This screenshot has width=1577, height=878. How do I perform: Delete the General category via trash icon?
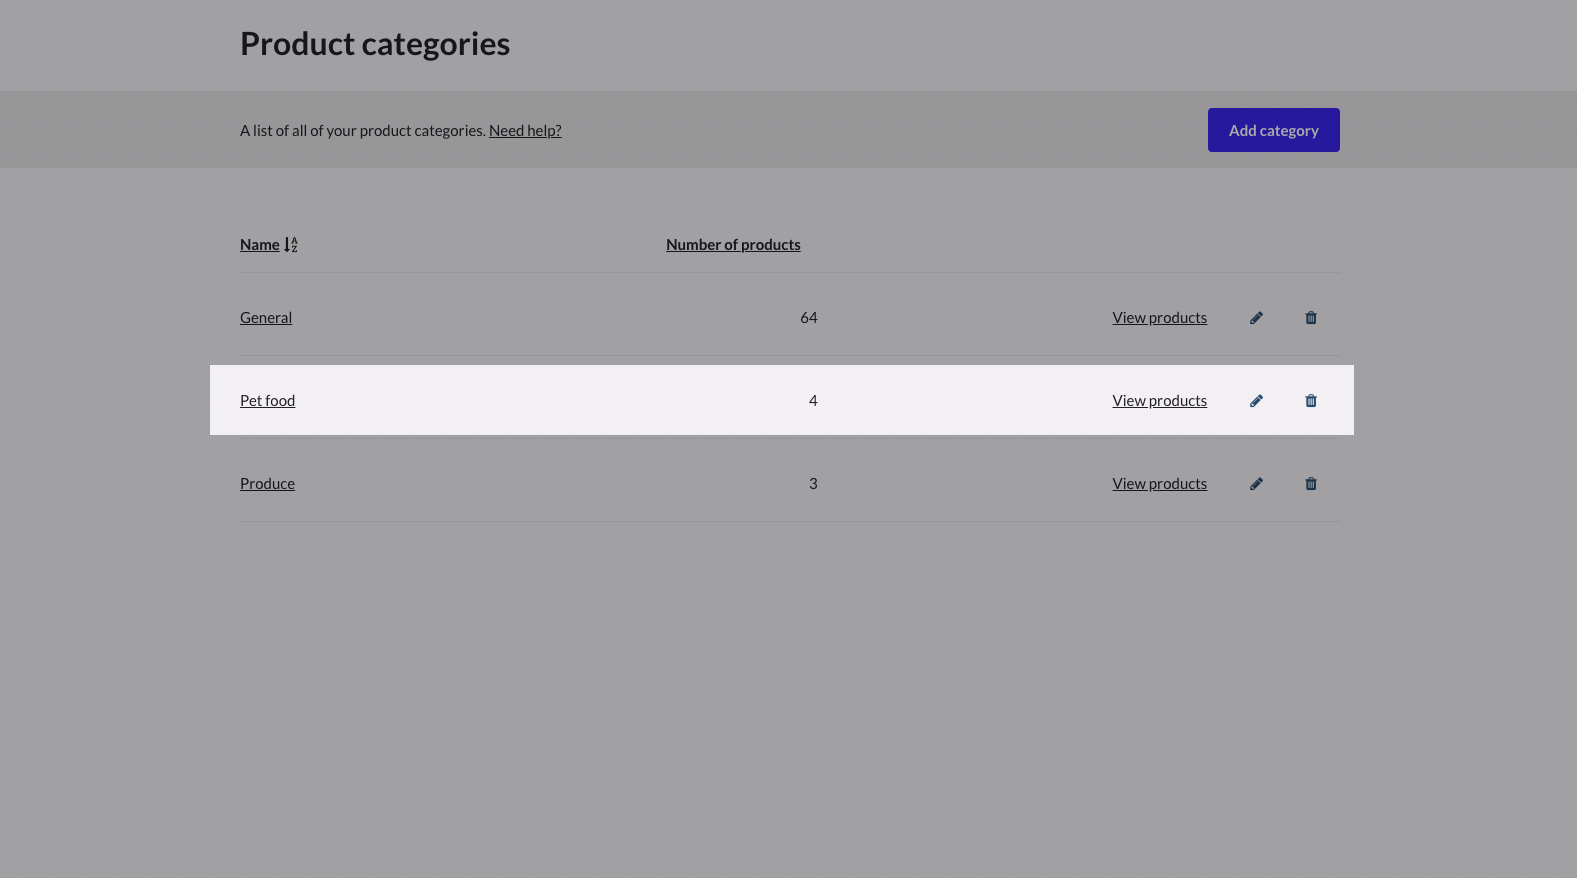click(x=1311, y=317)
